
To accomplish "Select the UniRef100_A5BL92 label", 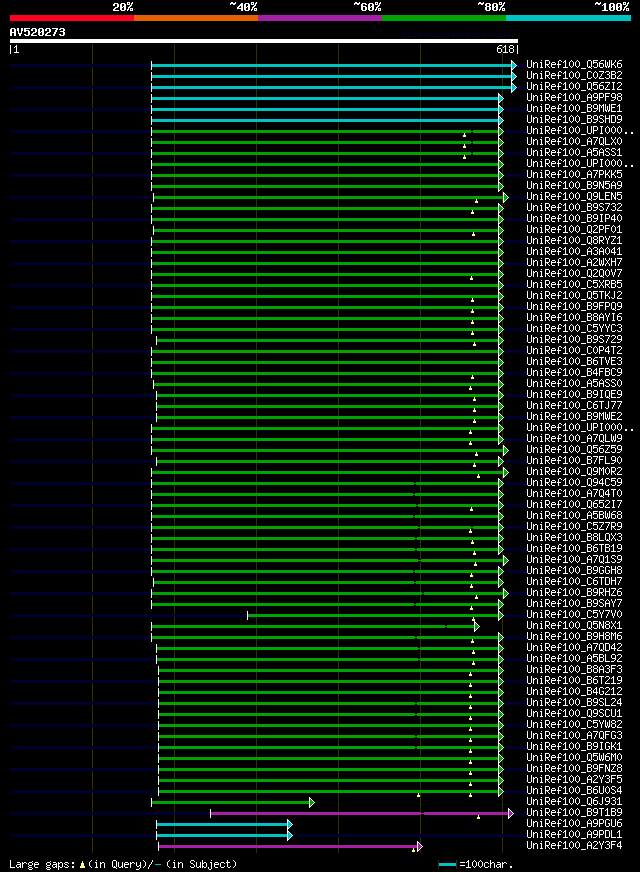I will click(574, 658).
